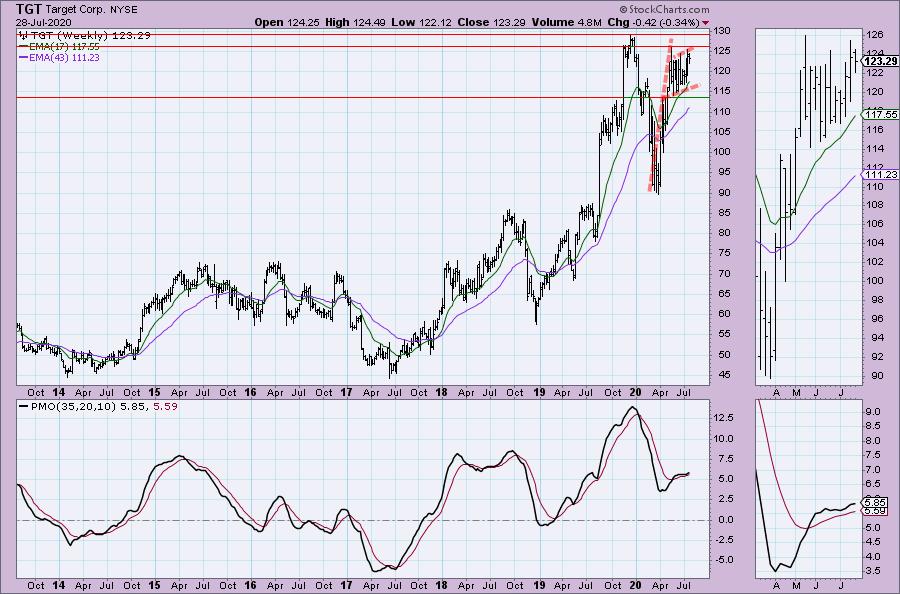Image resolution: width=900 pixels, height=594 pixels.
Task: Click the 130 price axis label
Action: 722,30
